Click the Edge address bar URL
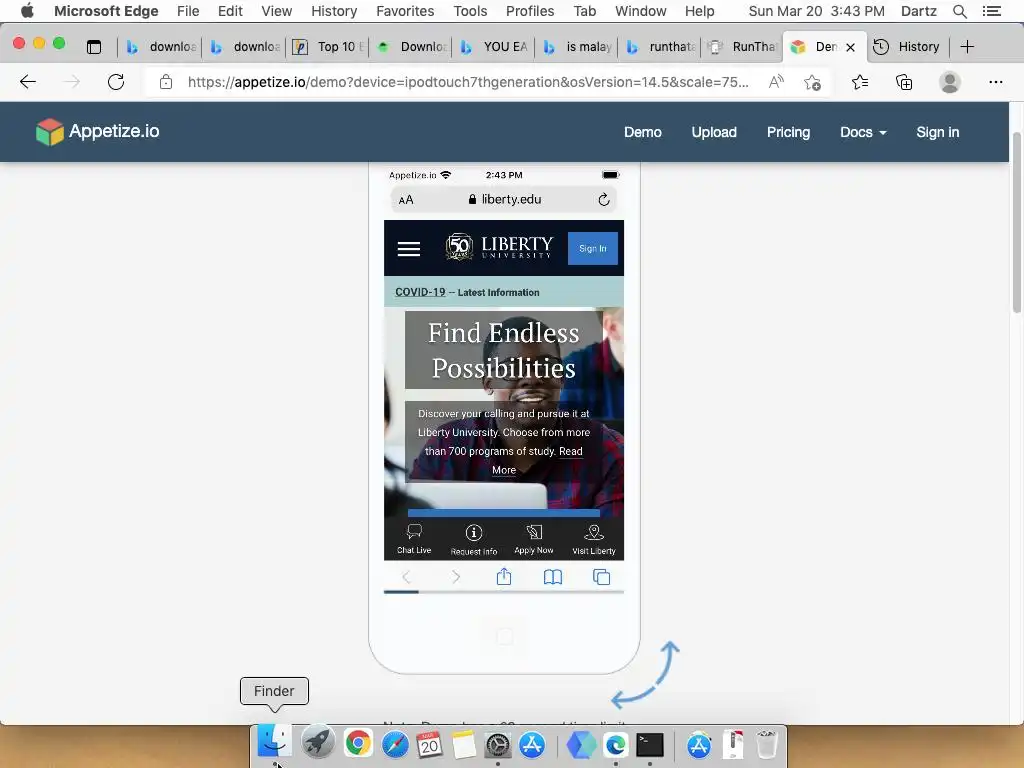1024x768 pixels. 468,82
